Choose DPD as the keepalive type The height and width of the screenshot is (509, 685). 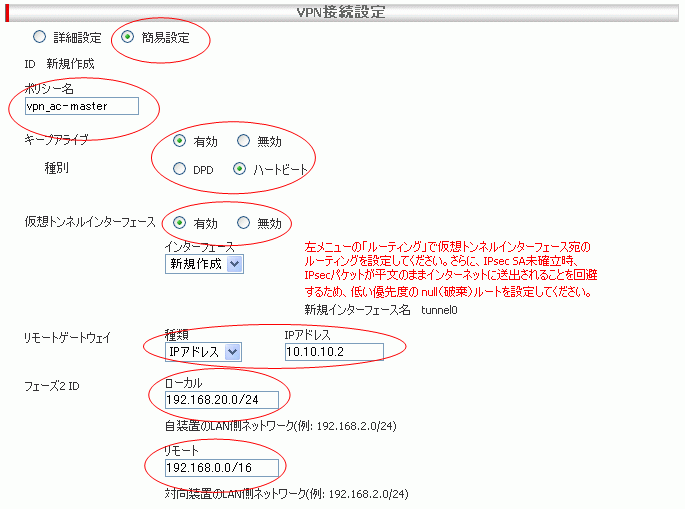coord(179,169)
